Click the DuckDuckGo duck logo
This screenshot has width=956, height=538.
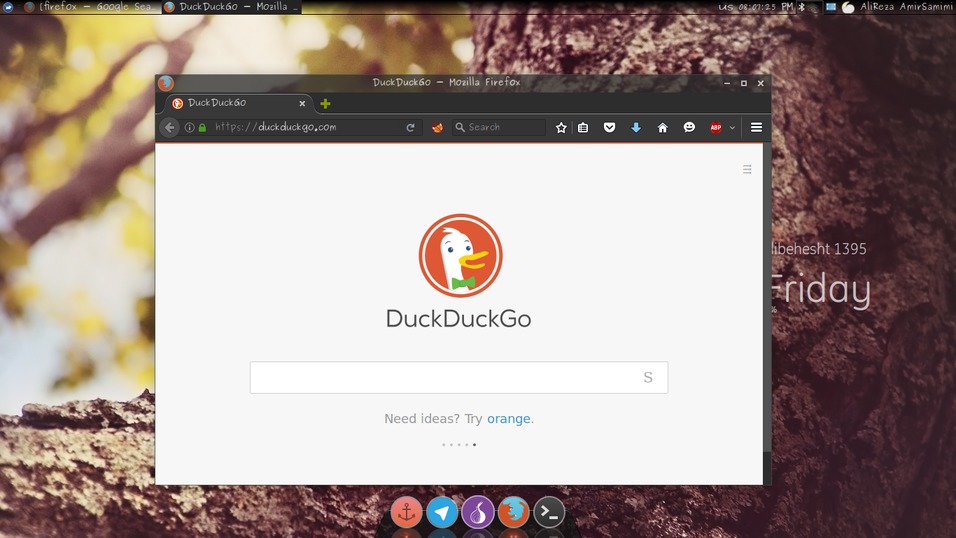coord(460,256)
